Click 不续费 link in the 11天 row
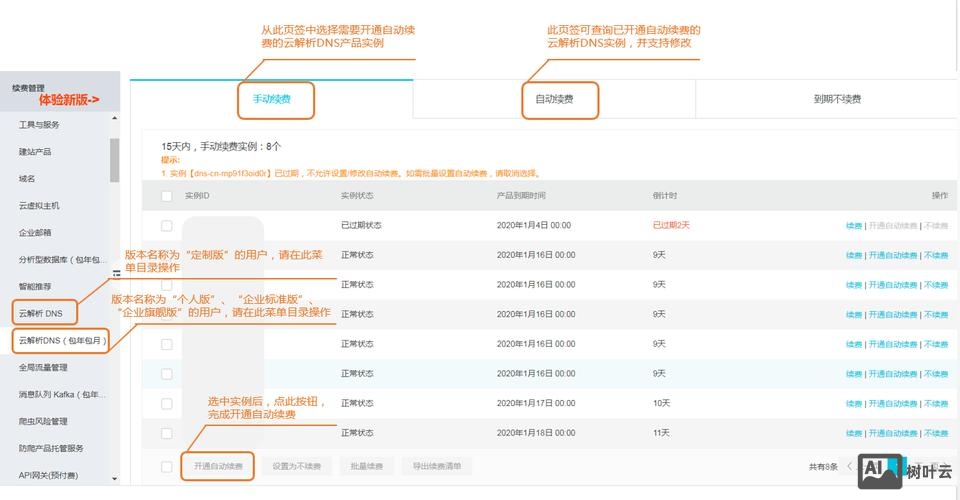960x500 pixels. click(936, 433)
